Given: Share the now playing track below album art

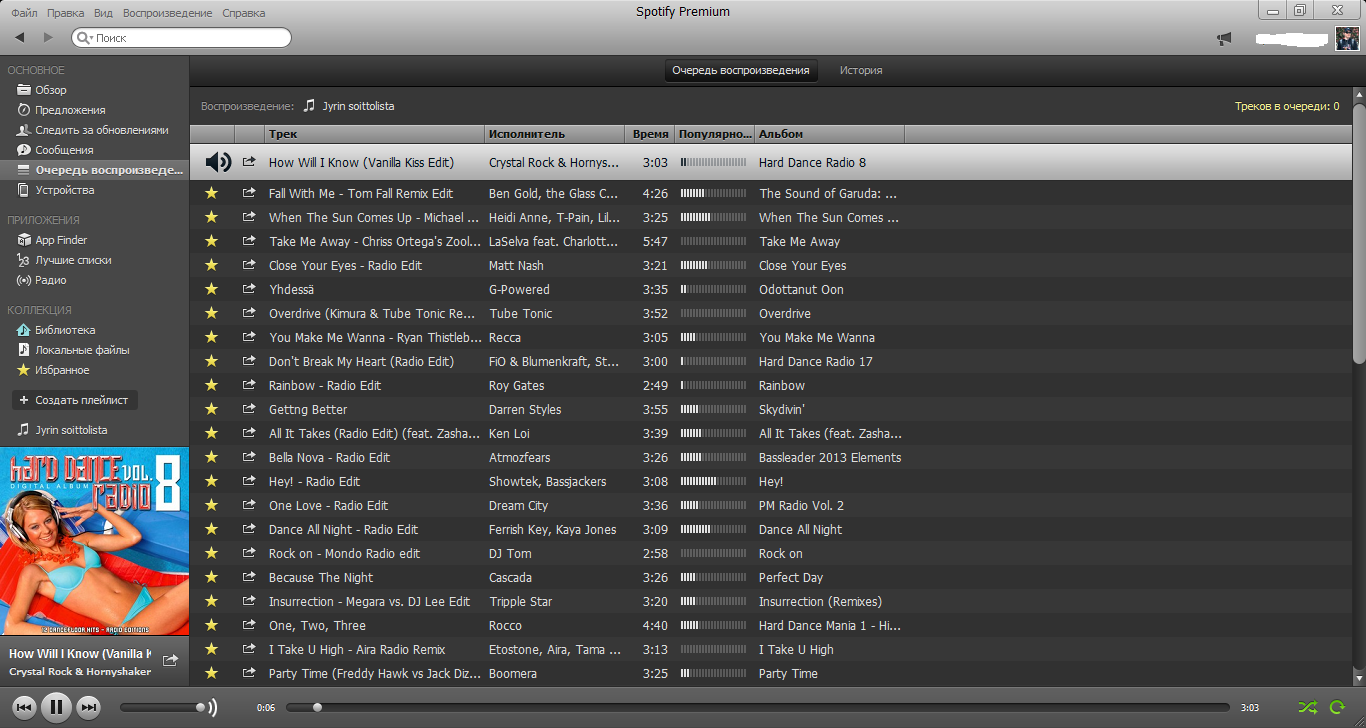Looking at the screenshot, I should (170, 660).
